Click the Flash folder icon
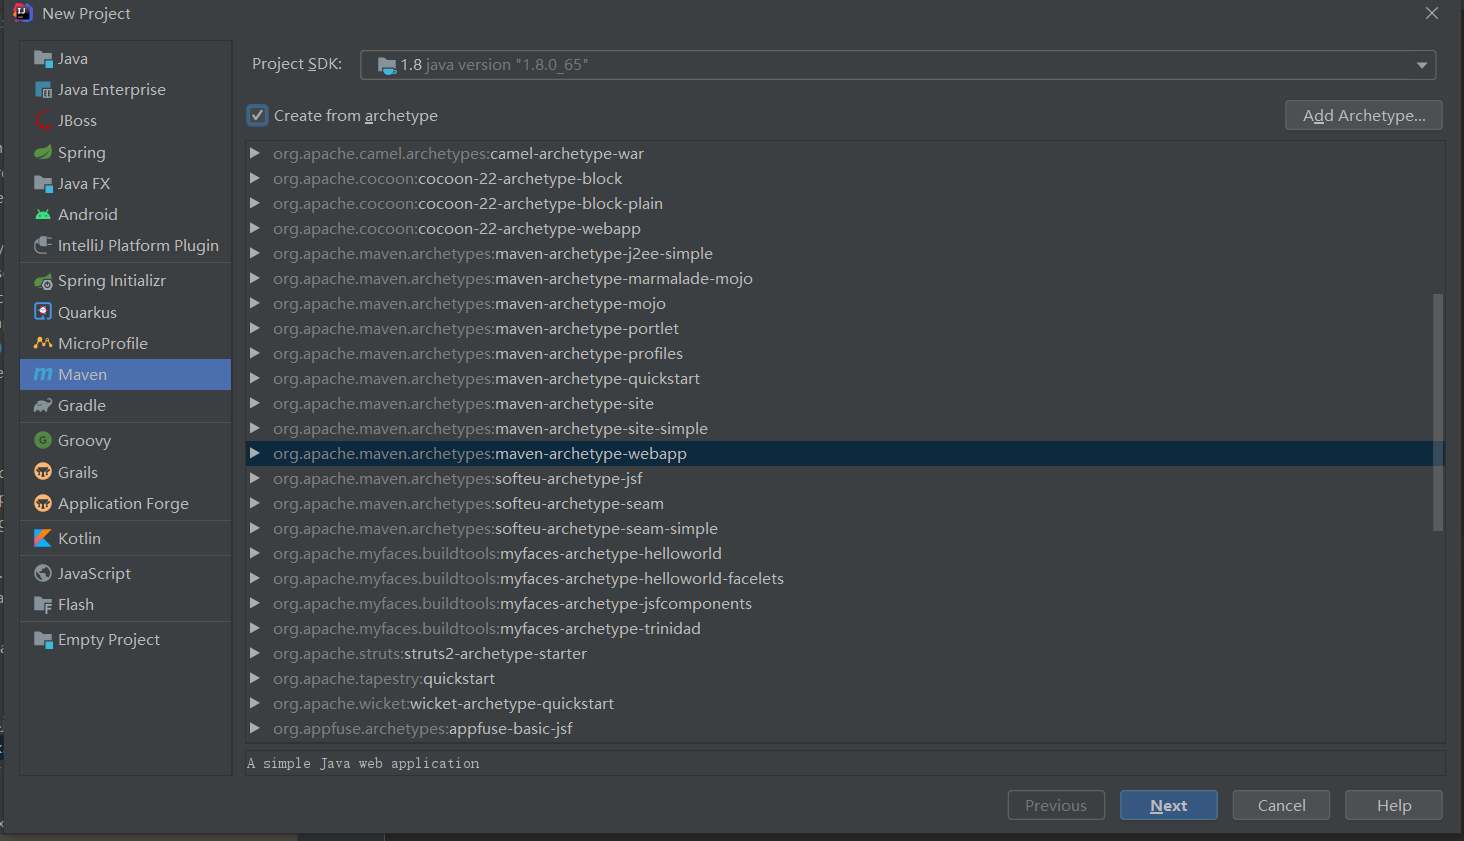 click(43, 605)
